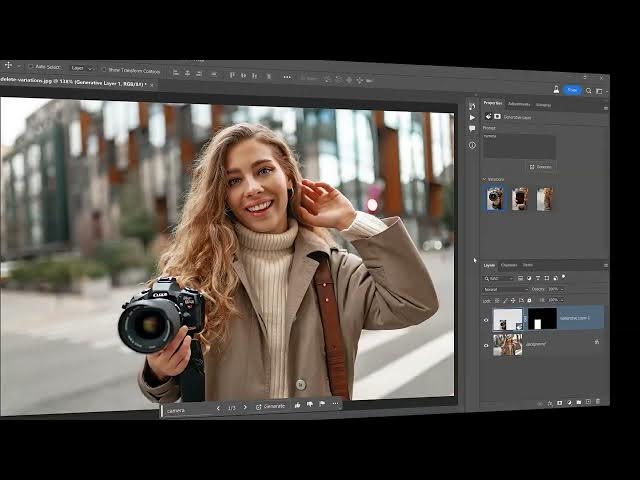Open the comments icon in side panel strip
Image resolution: width=640 pixels, height=480 pixels.
pos(472,129)
